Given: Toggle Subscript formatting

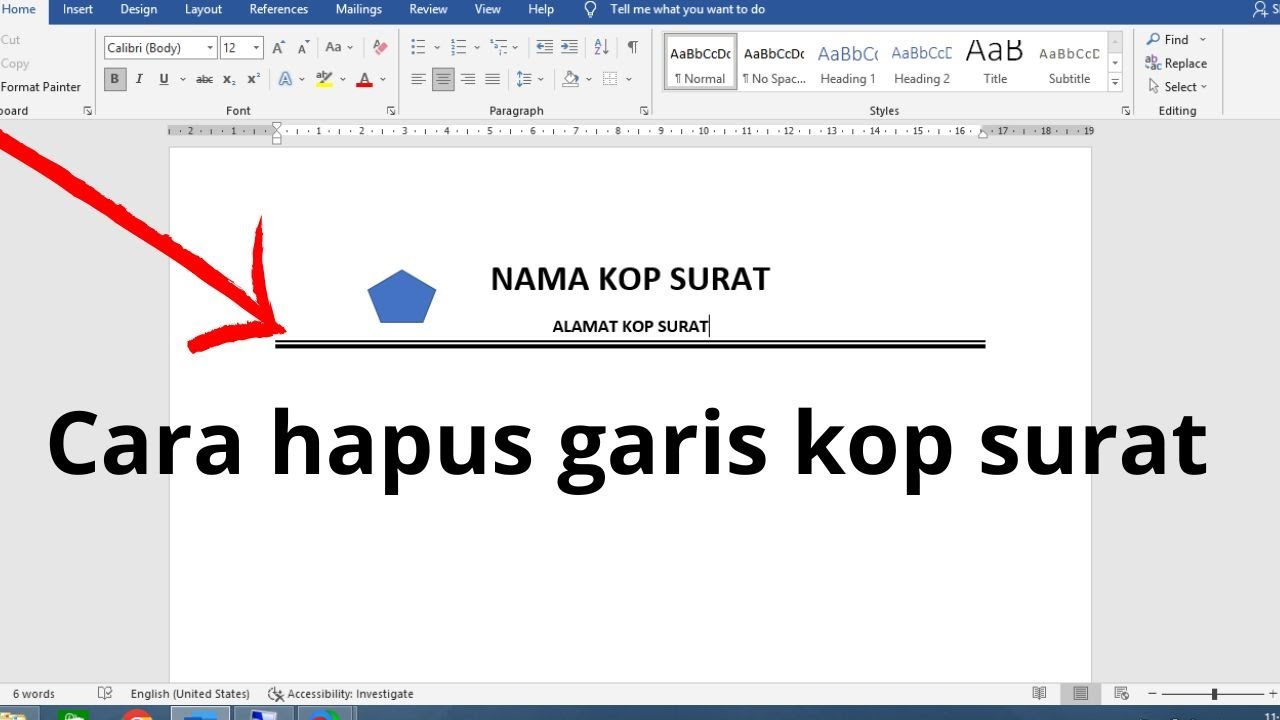Looking at the screenshot, I should 229,79.
